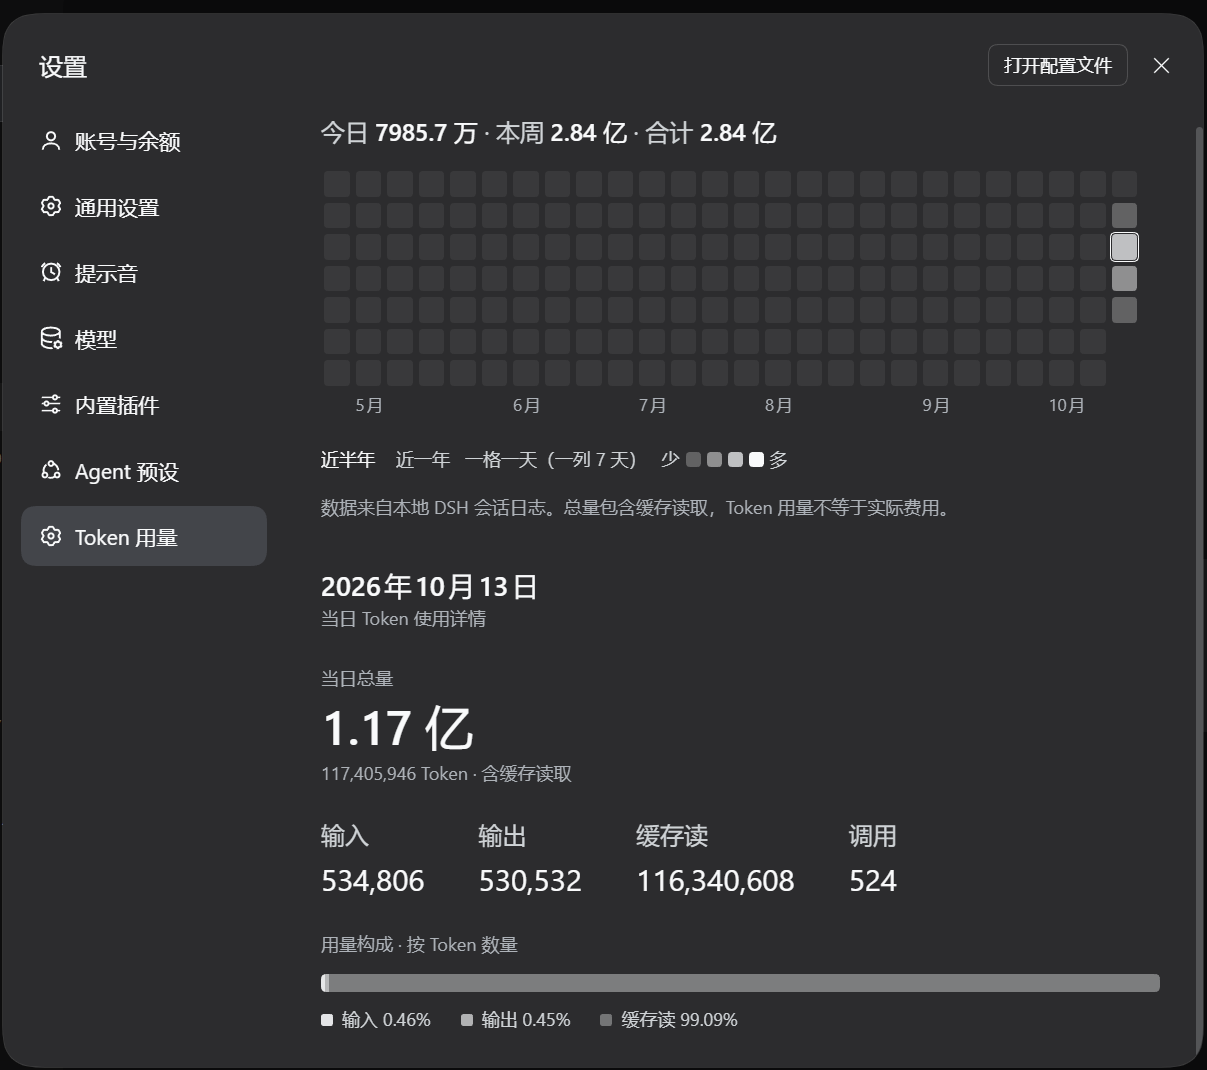Click the 输出 0.45% legend entry
This screenshot has width=1207, height=1070.
click(516, 1020)
